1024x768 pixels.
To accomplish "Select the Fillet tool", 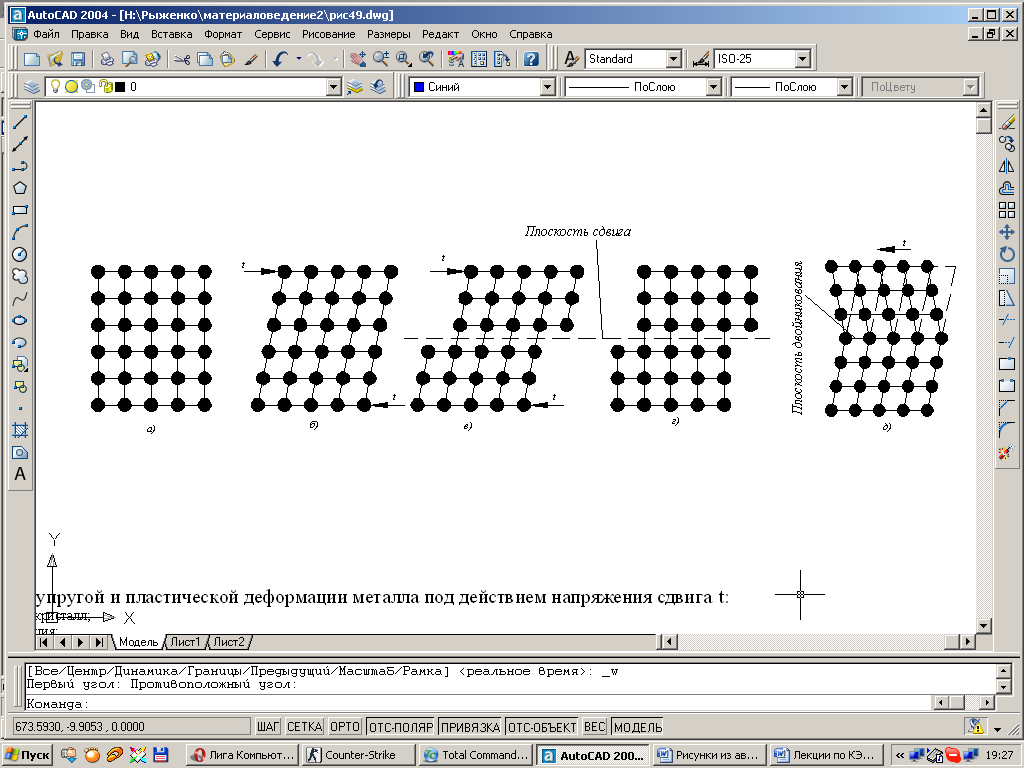I will click(1007, 430).
